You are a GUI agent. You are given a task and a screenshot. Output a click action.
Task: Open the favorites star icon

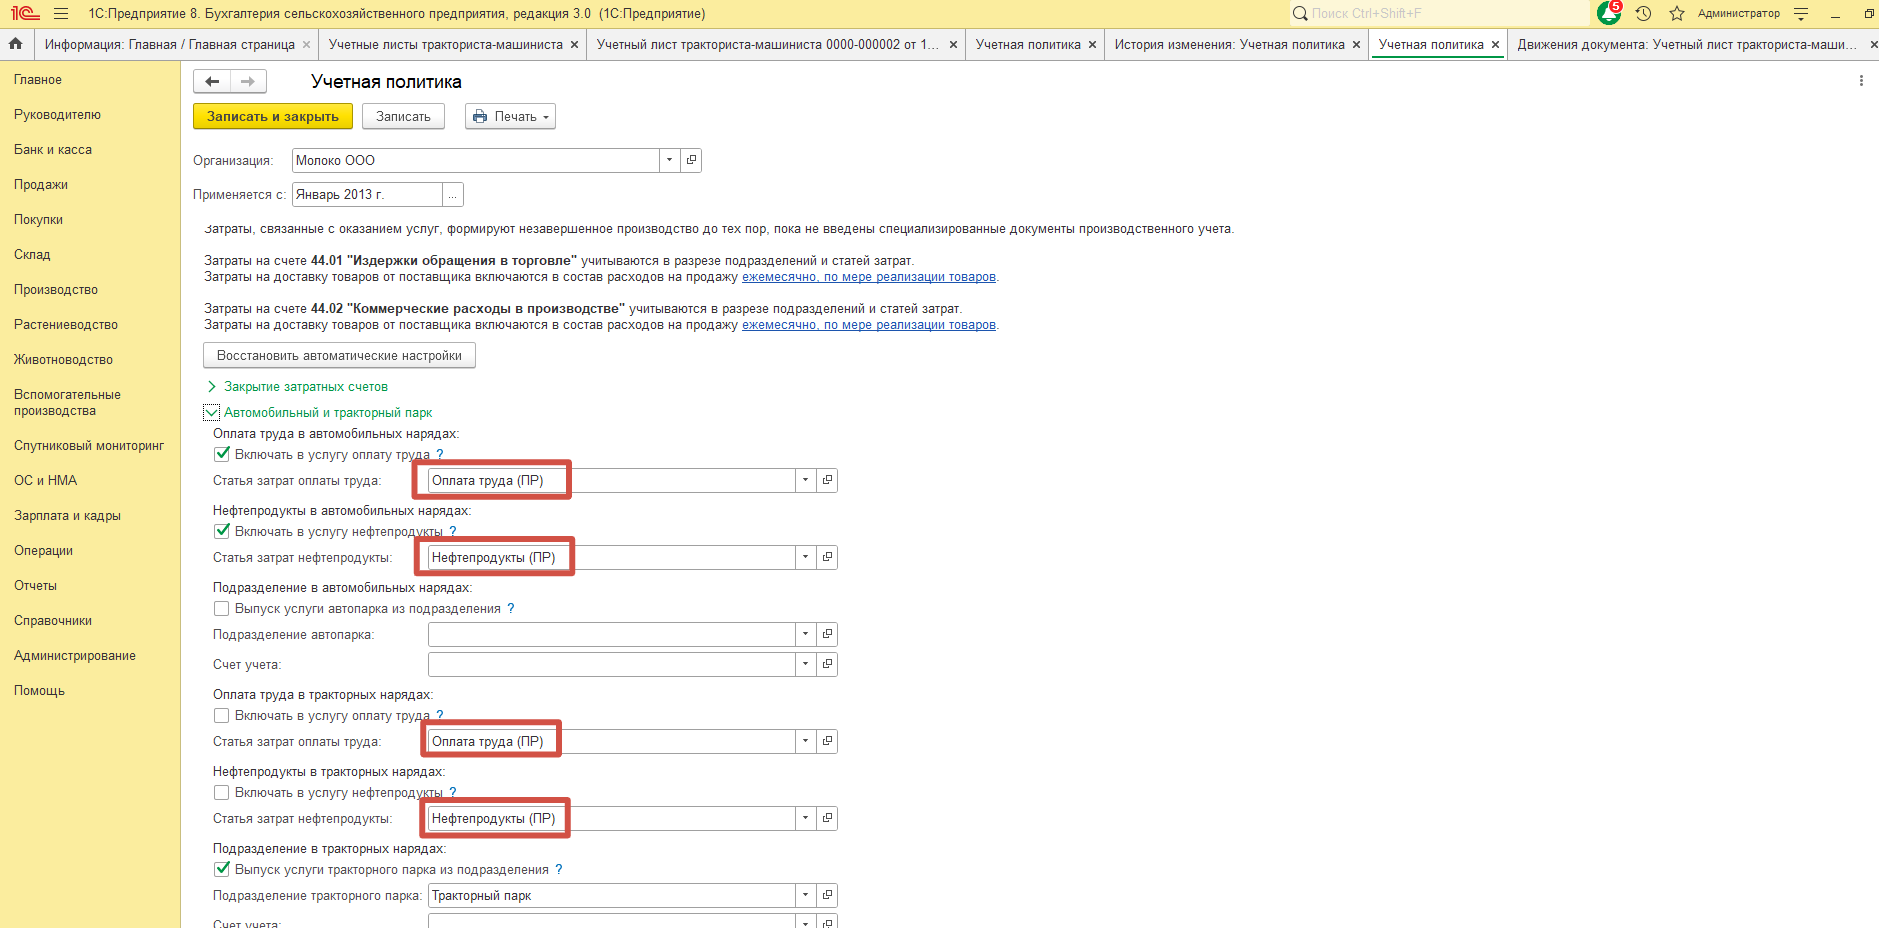(1677, 13)
